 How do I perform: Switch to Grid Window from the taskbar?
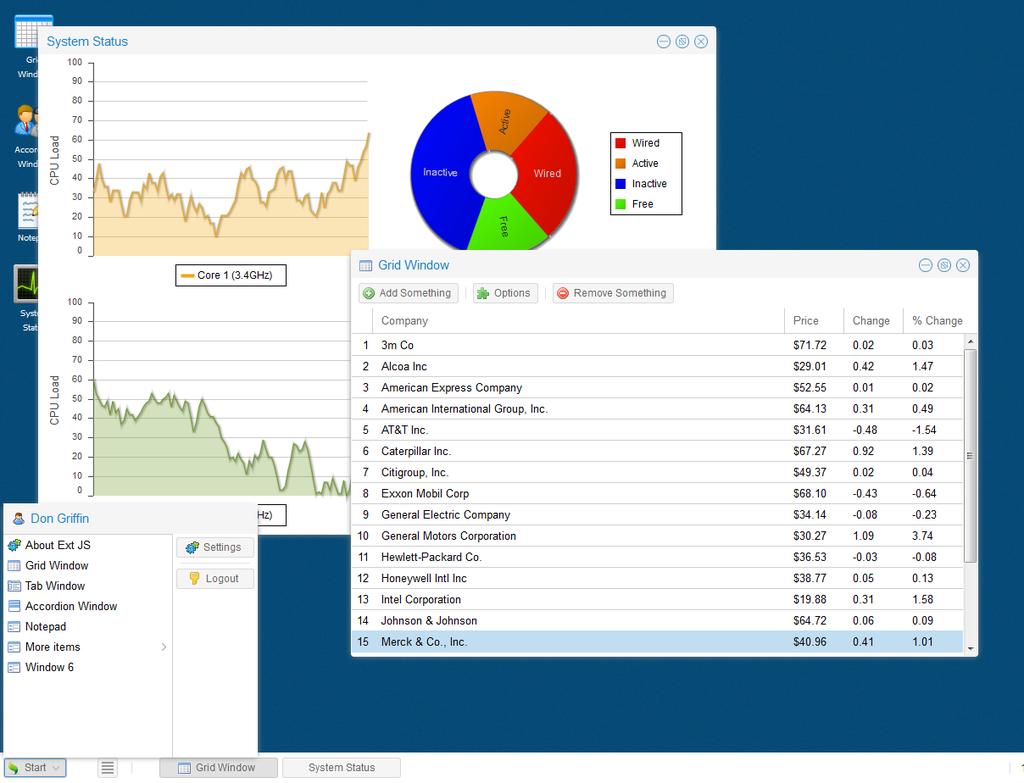(x=219, y=767)
